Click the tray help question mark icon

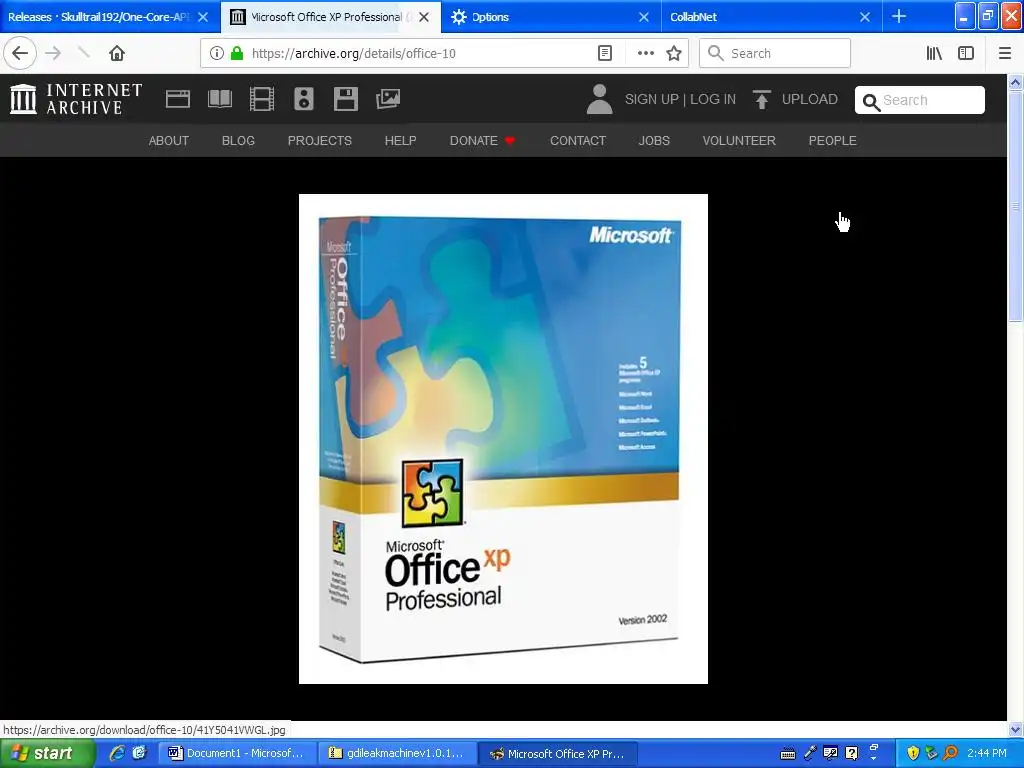pyautogui.click(x=852, y=753)
